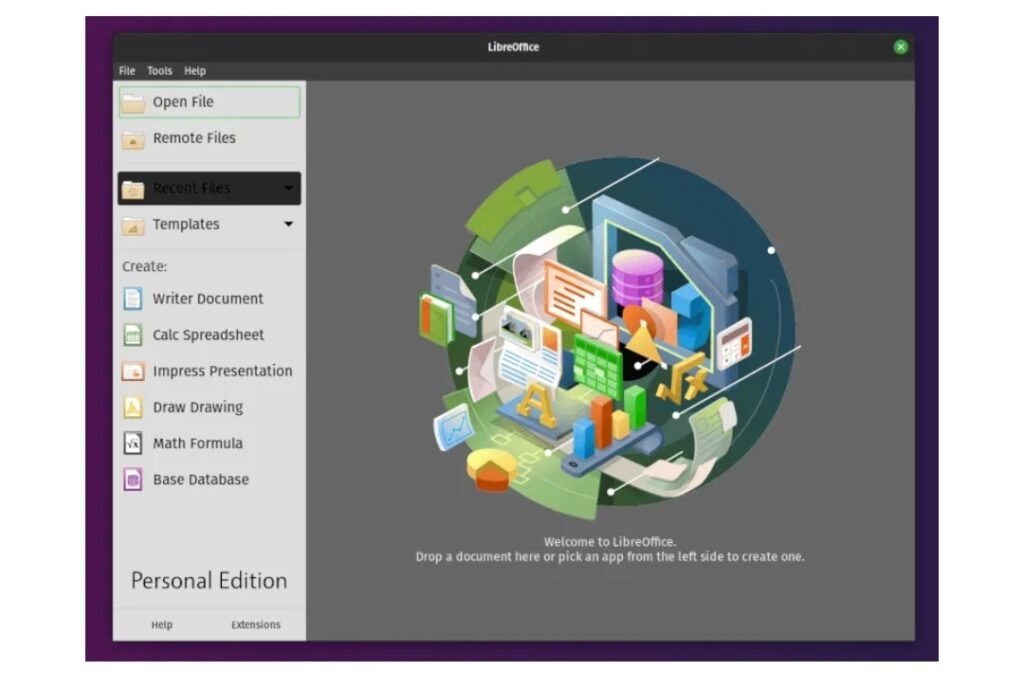Start a new Draw Drawing
1024x689 pixels.
[198, 407]
